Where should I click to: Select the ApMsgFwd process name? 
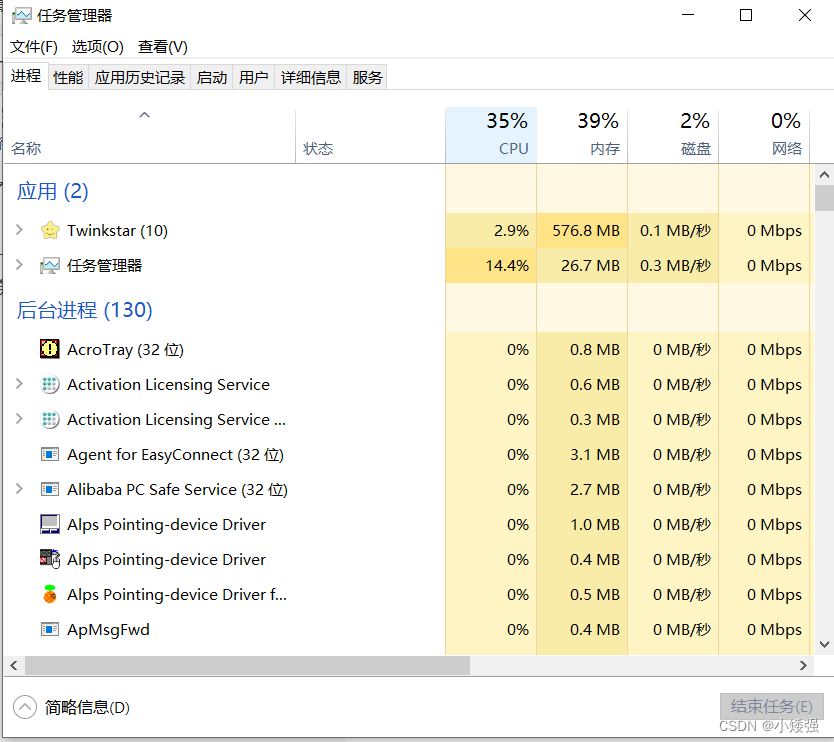coord(108,629)
